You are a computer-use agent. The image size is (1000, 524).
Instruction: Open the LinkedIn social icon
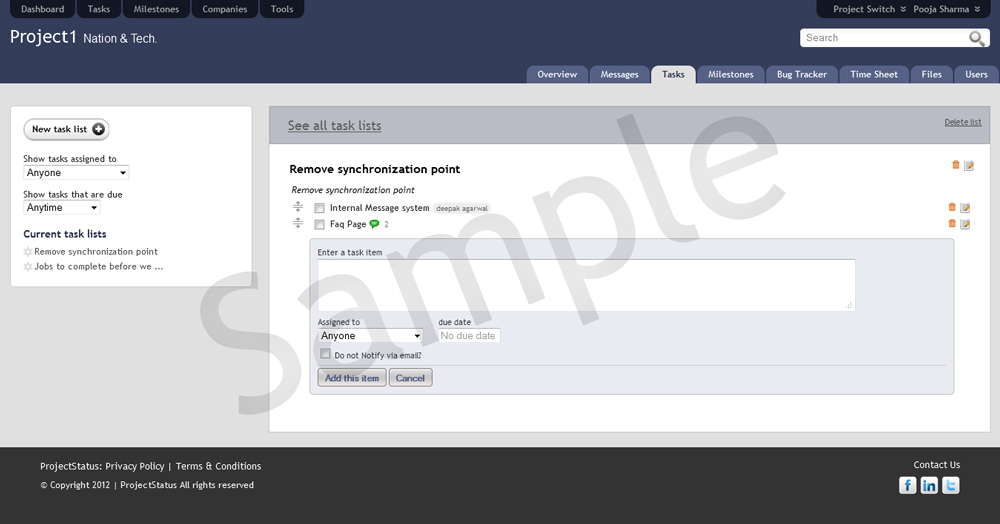[x=929, y=486]
